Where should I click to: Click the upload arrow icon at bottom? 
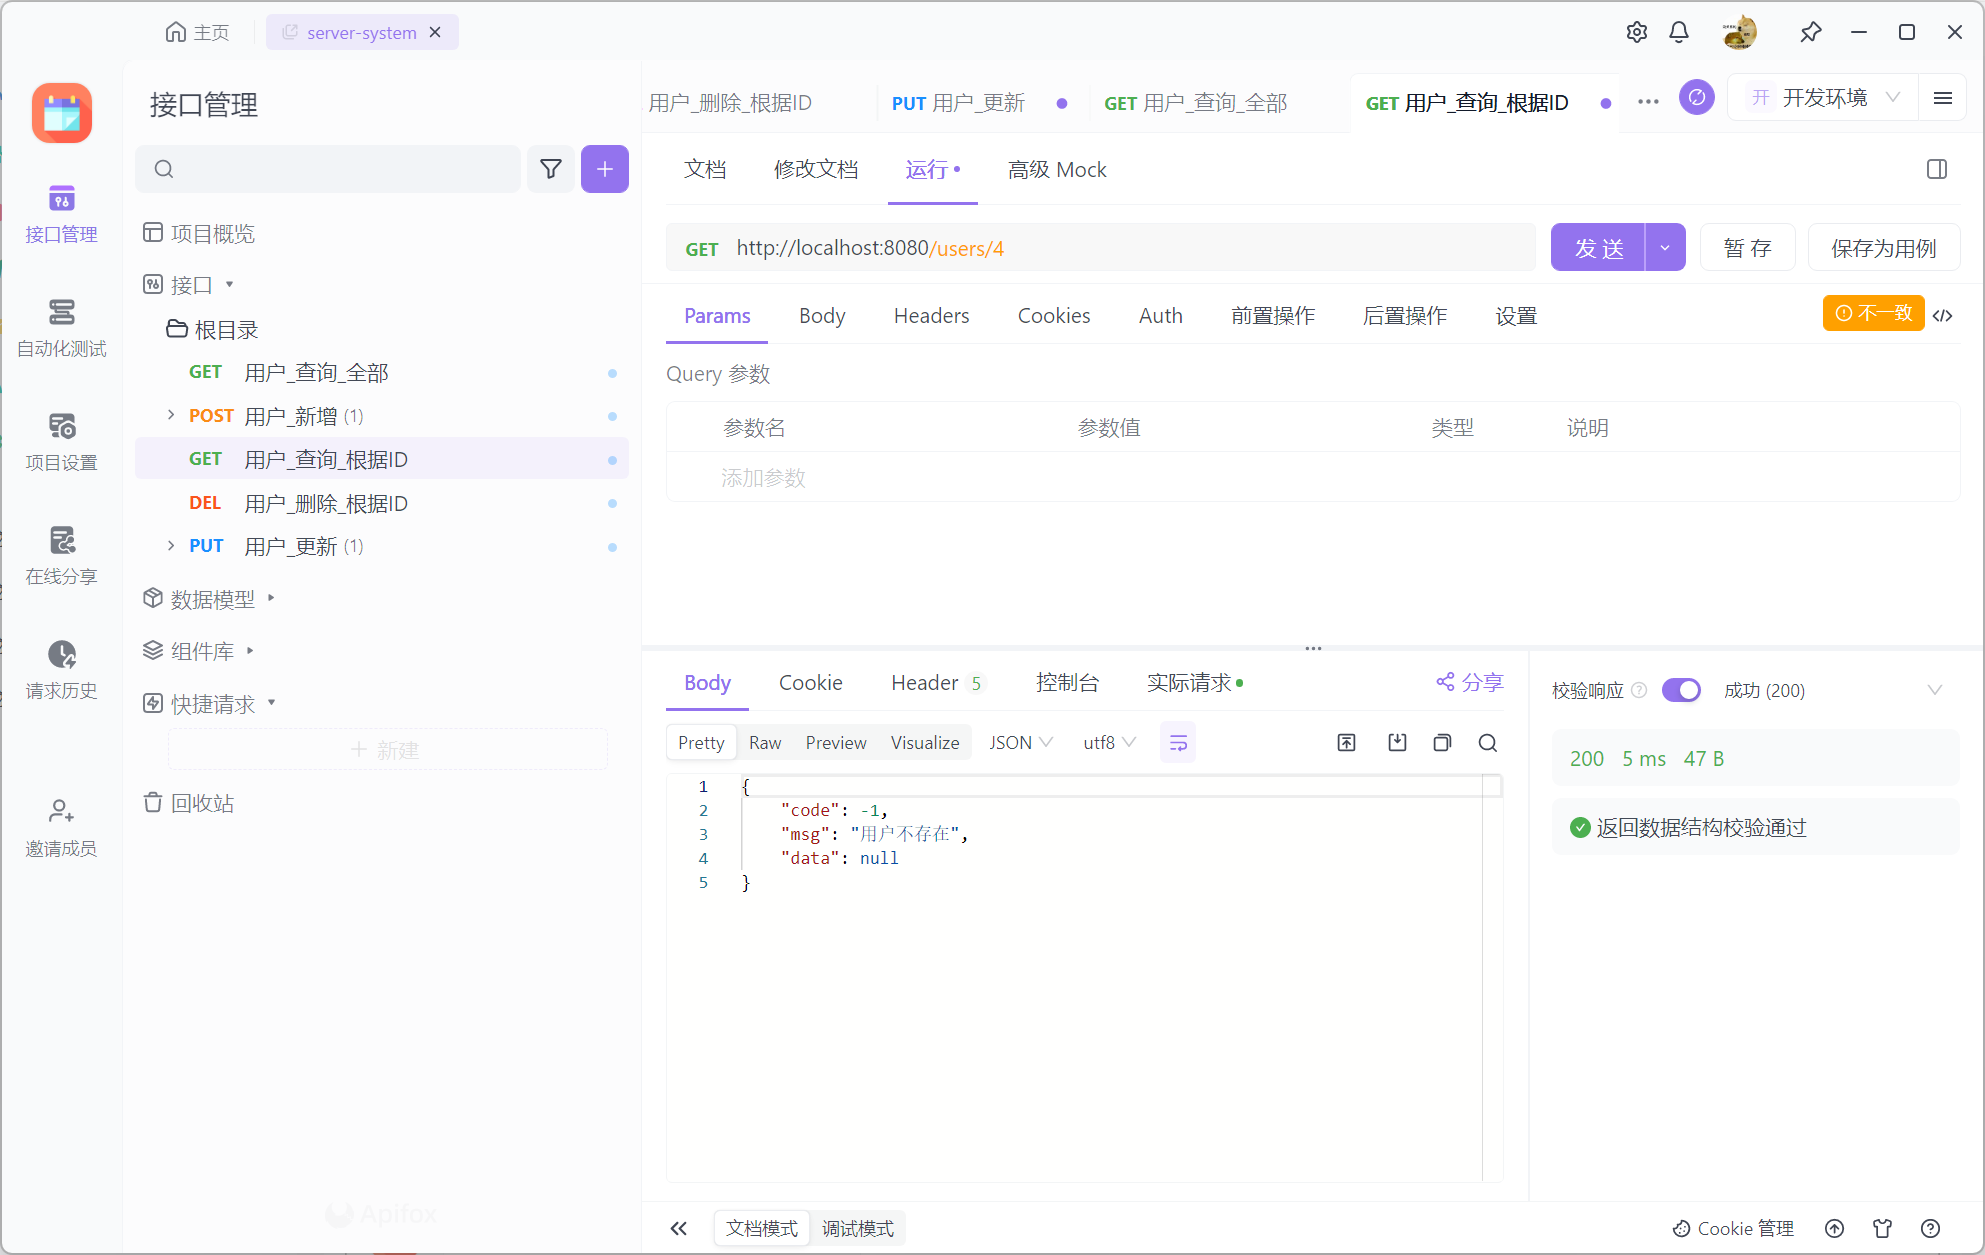(x=1835, y=1228)
